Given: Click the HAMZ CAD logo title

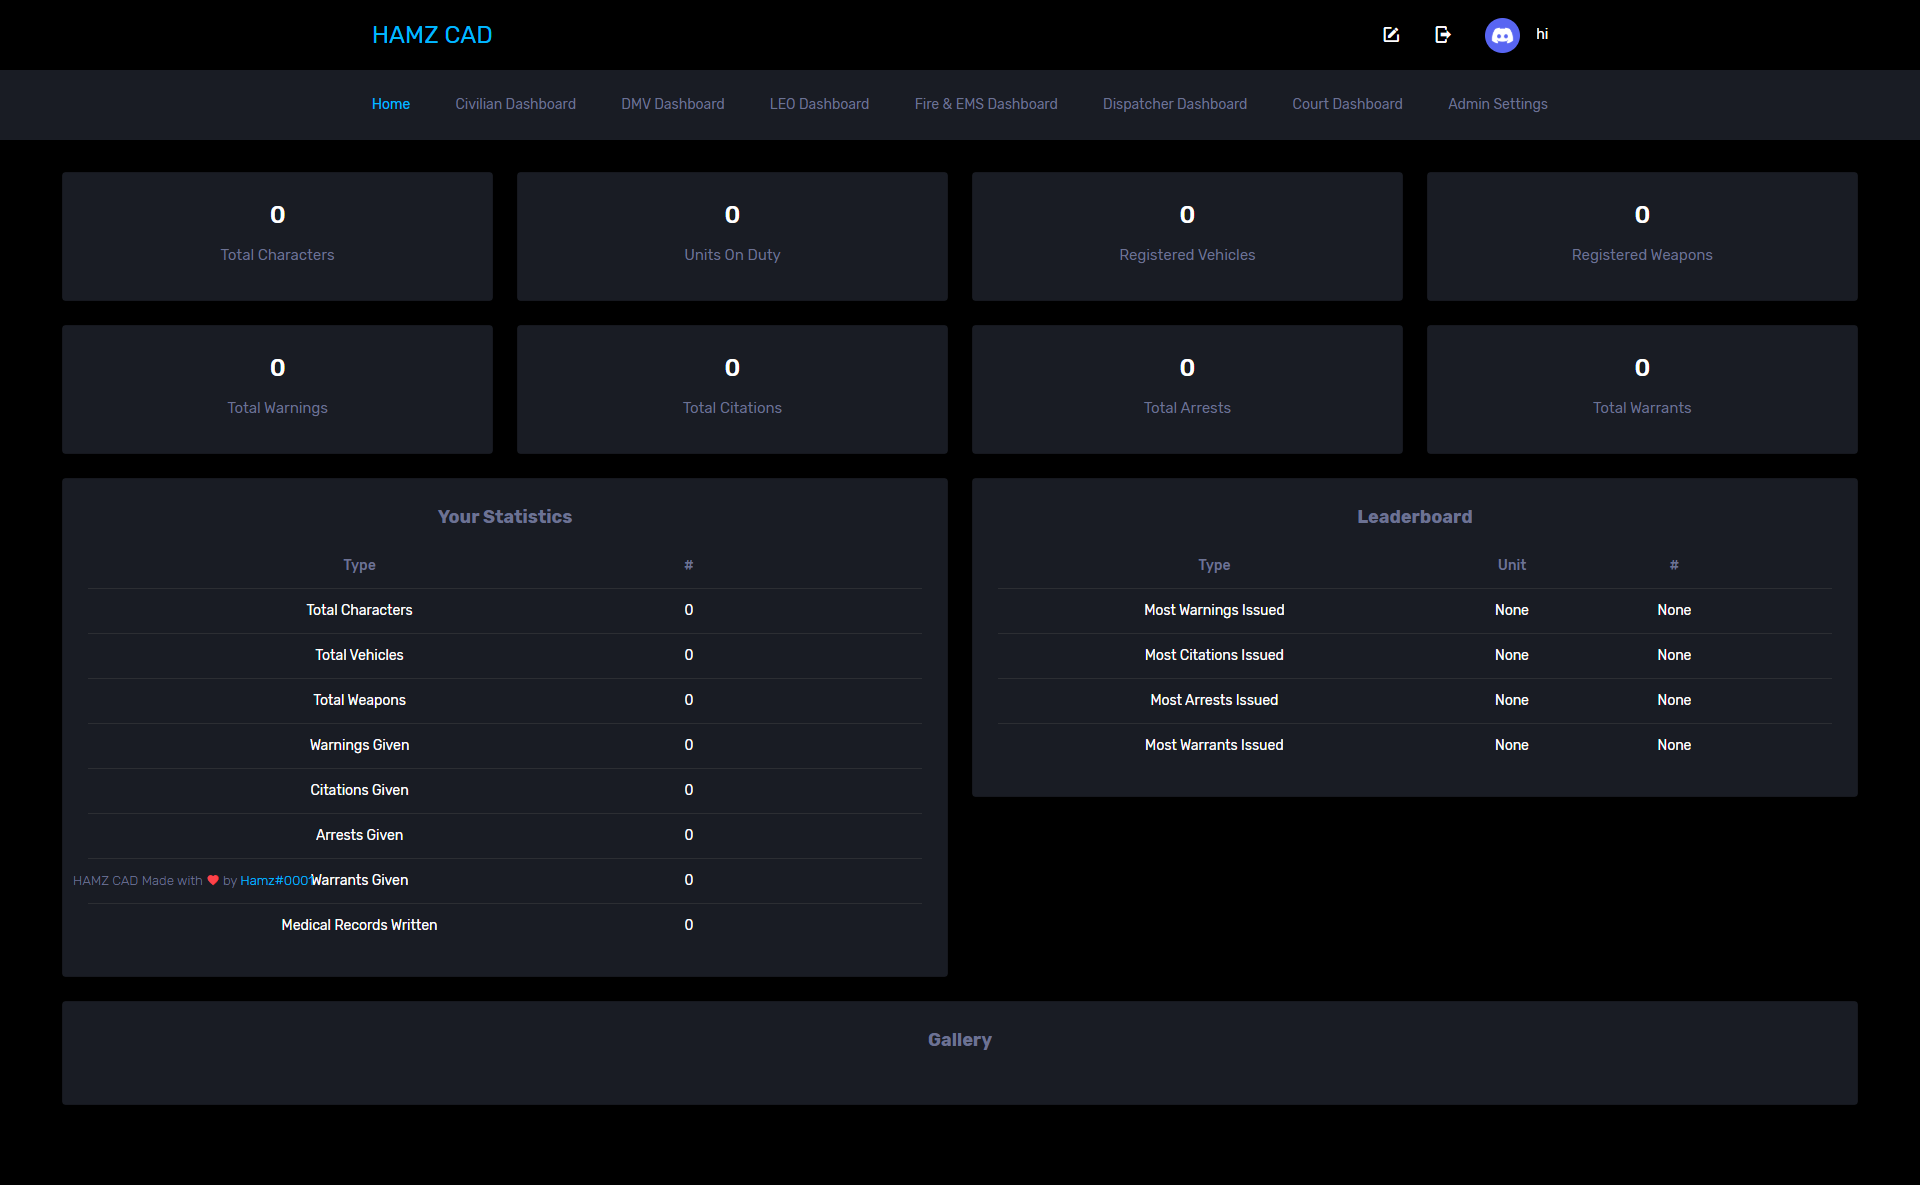Looking at the screenshot, I should pyautogui.click(x=432, y=35).
